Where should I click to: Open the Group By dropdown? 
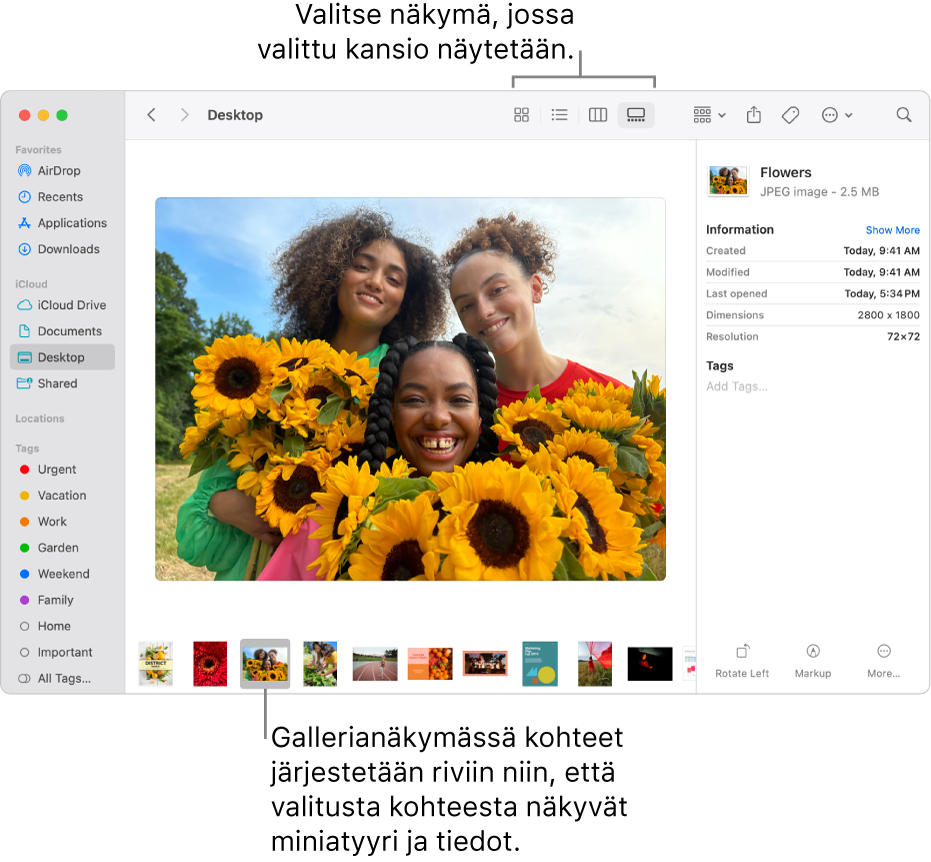(709, 115)
